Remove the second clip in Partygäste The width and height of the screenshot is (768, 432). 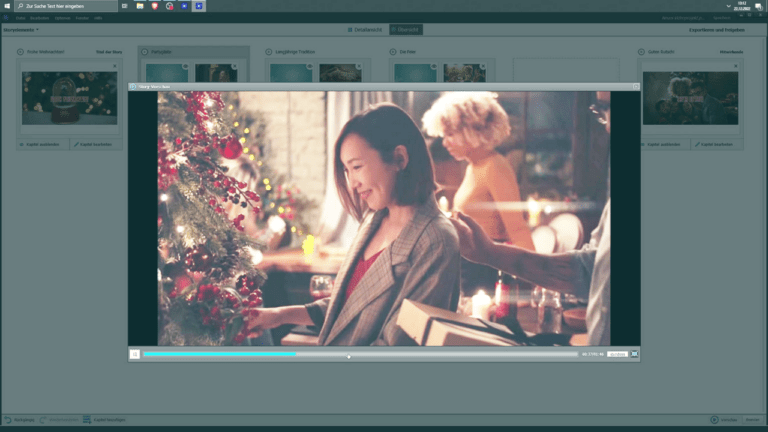click(x=235, y=66)
